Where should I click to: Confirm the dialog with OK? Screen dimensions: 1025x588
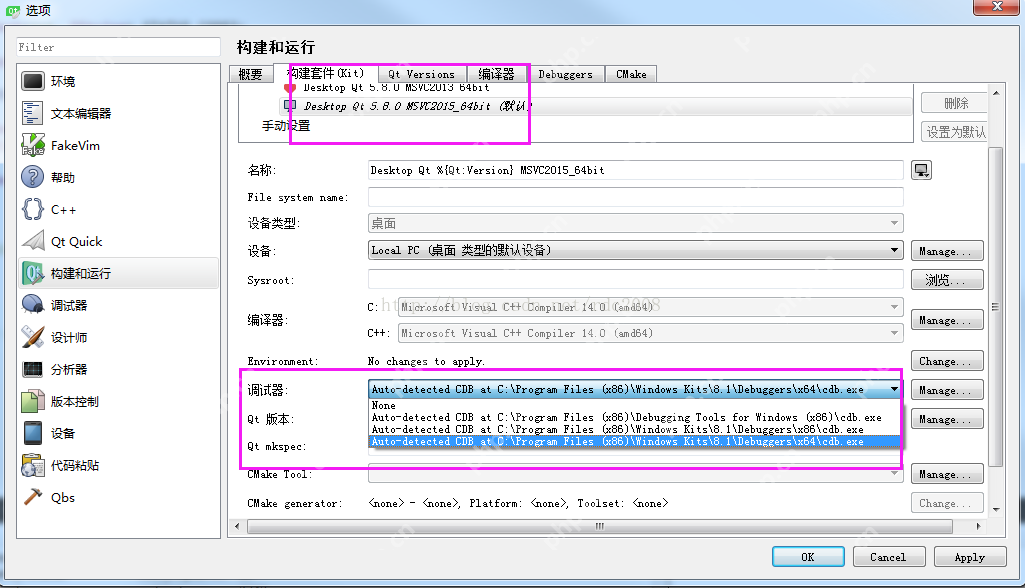[x=808, y=557]
